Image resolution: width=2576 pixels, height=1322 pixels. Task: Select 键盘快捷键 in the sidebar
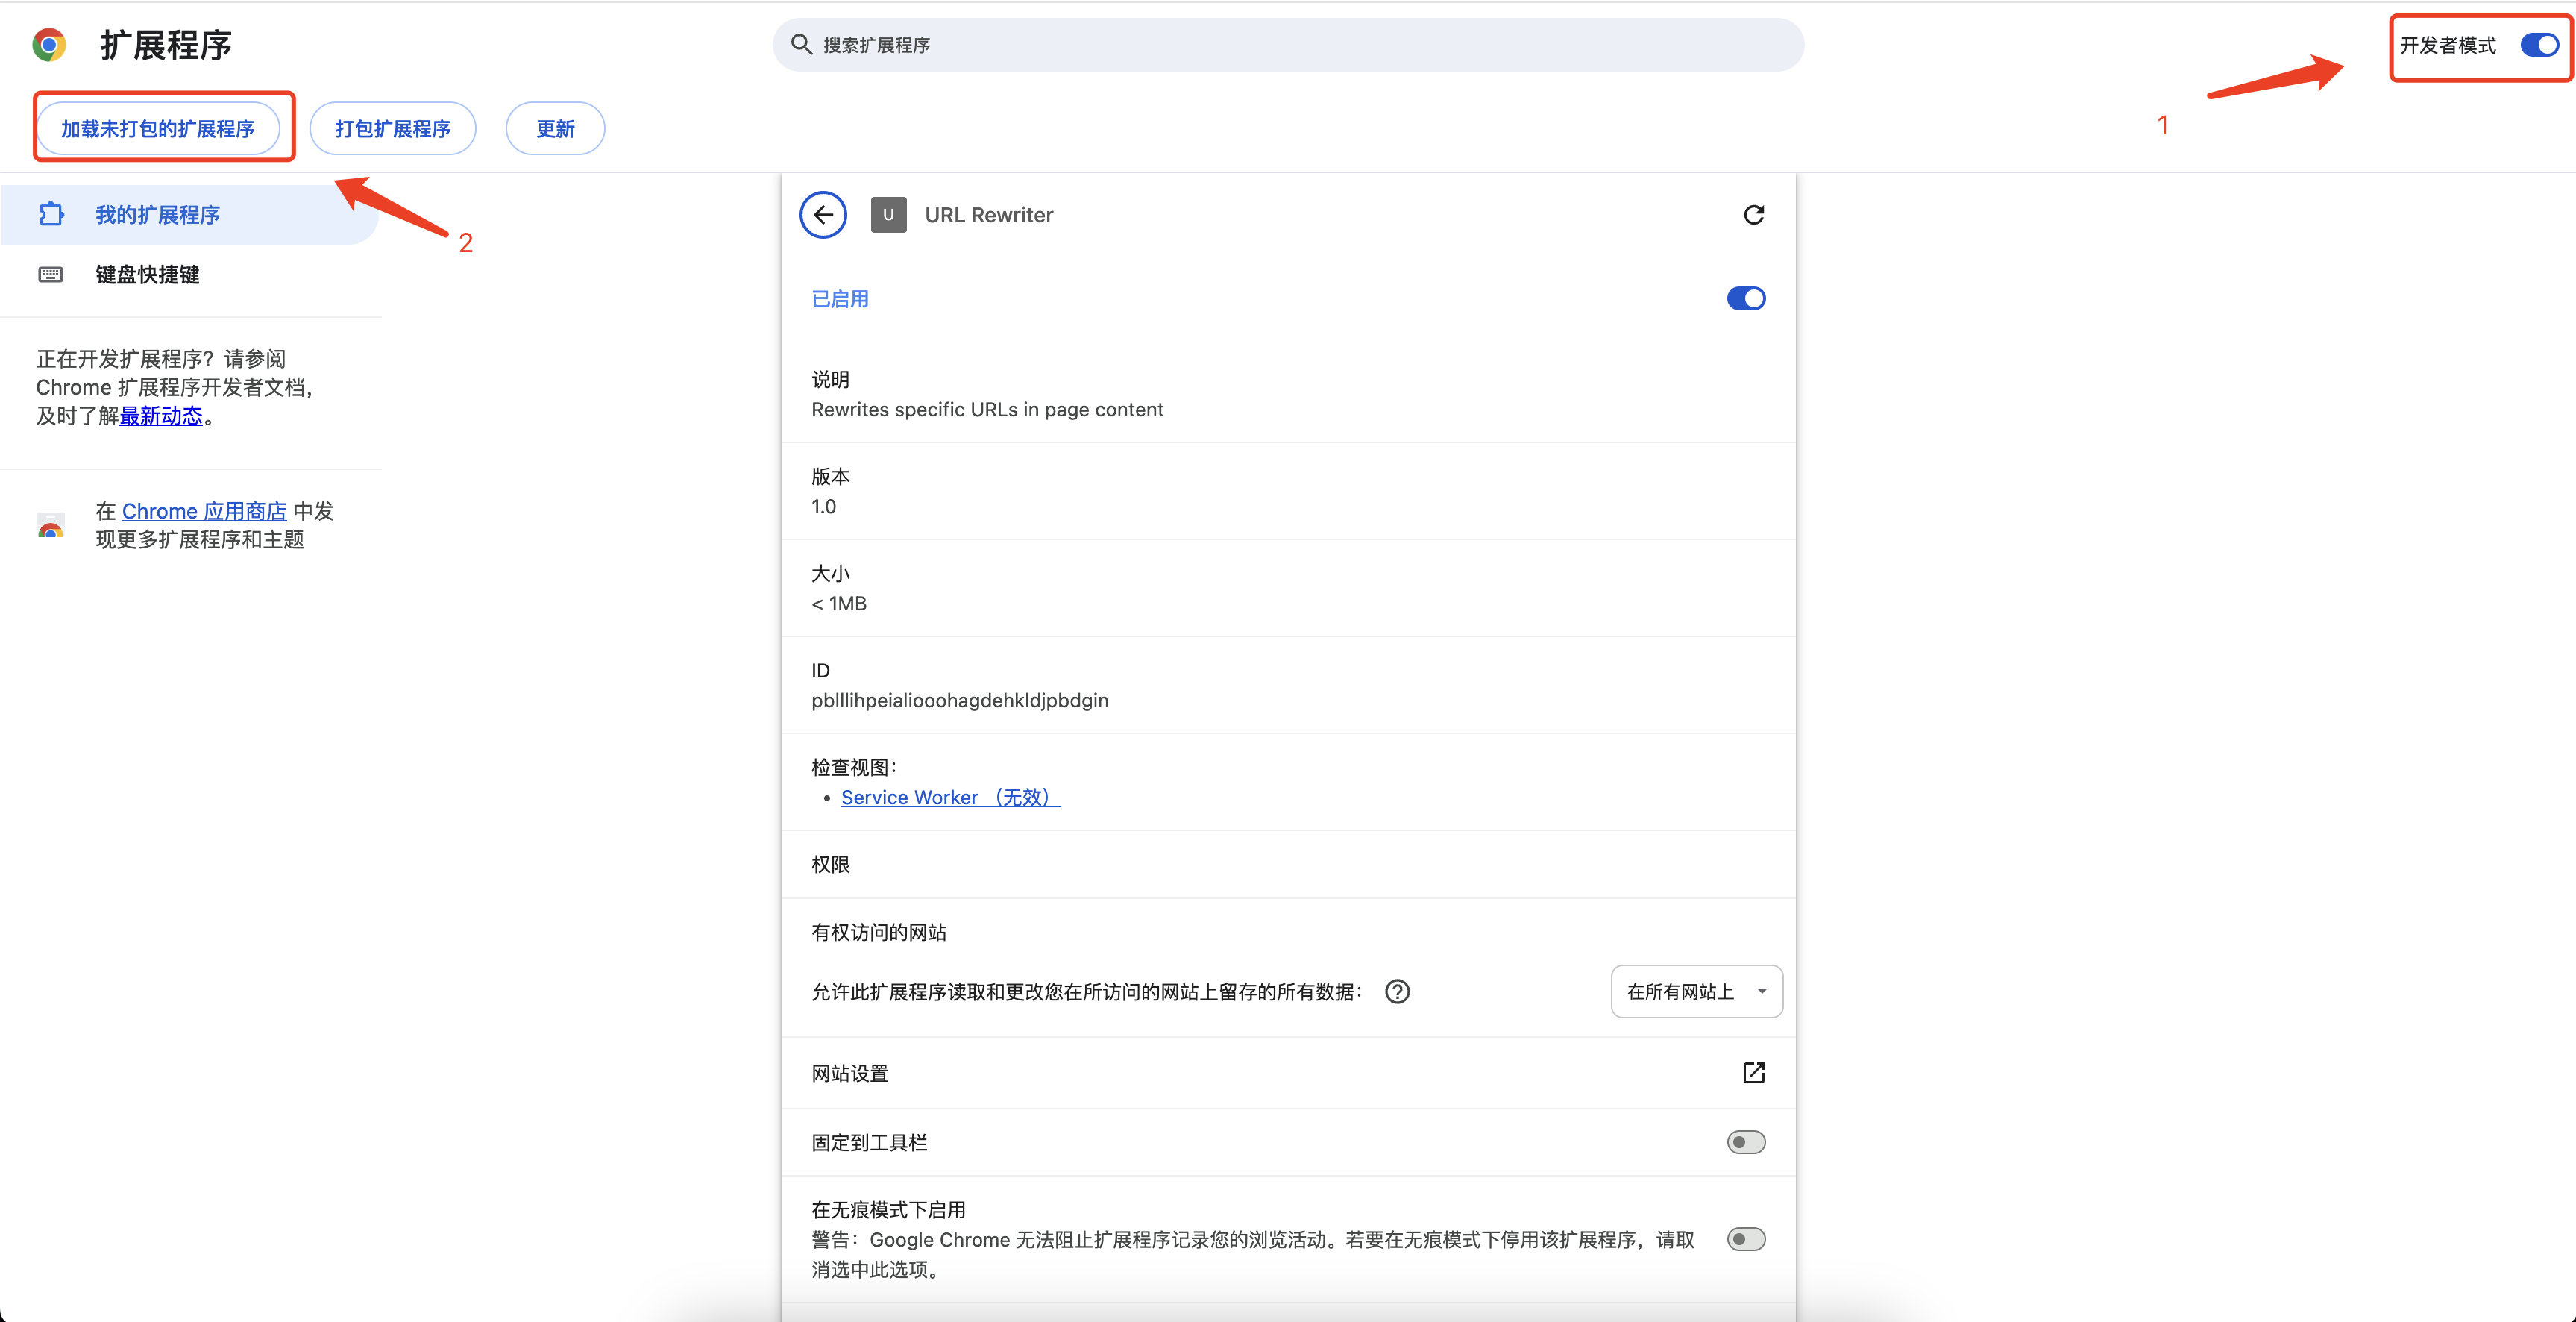point(148,275)
